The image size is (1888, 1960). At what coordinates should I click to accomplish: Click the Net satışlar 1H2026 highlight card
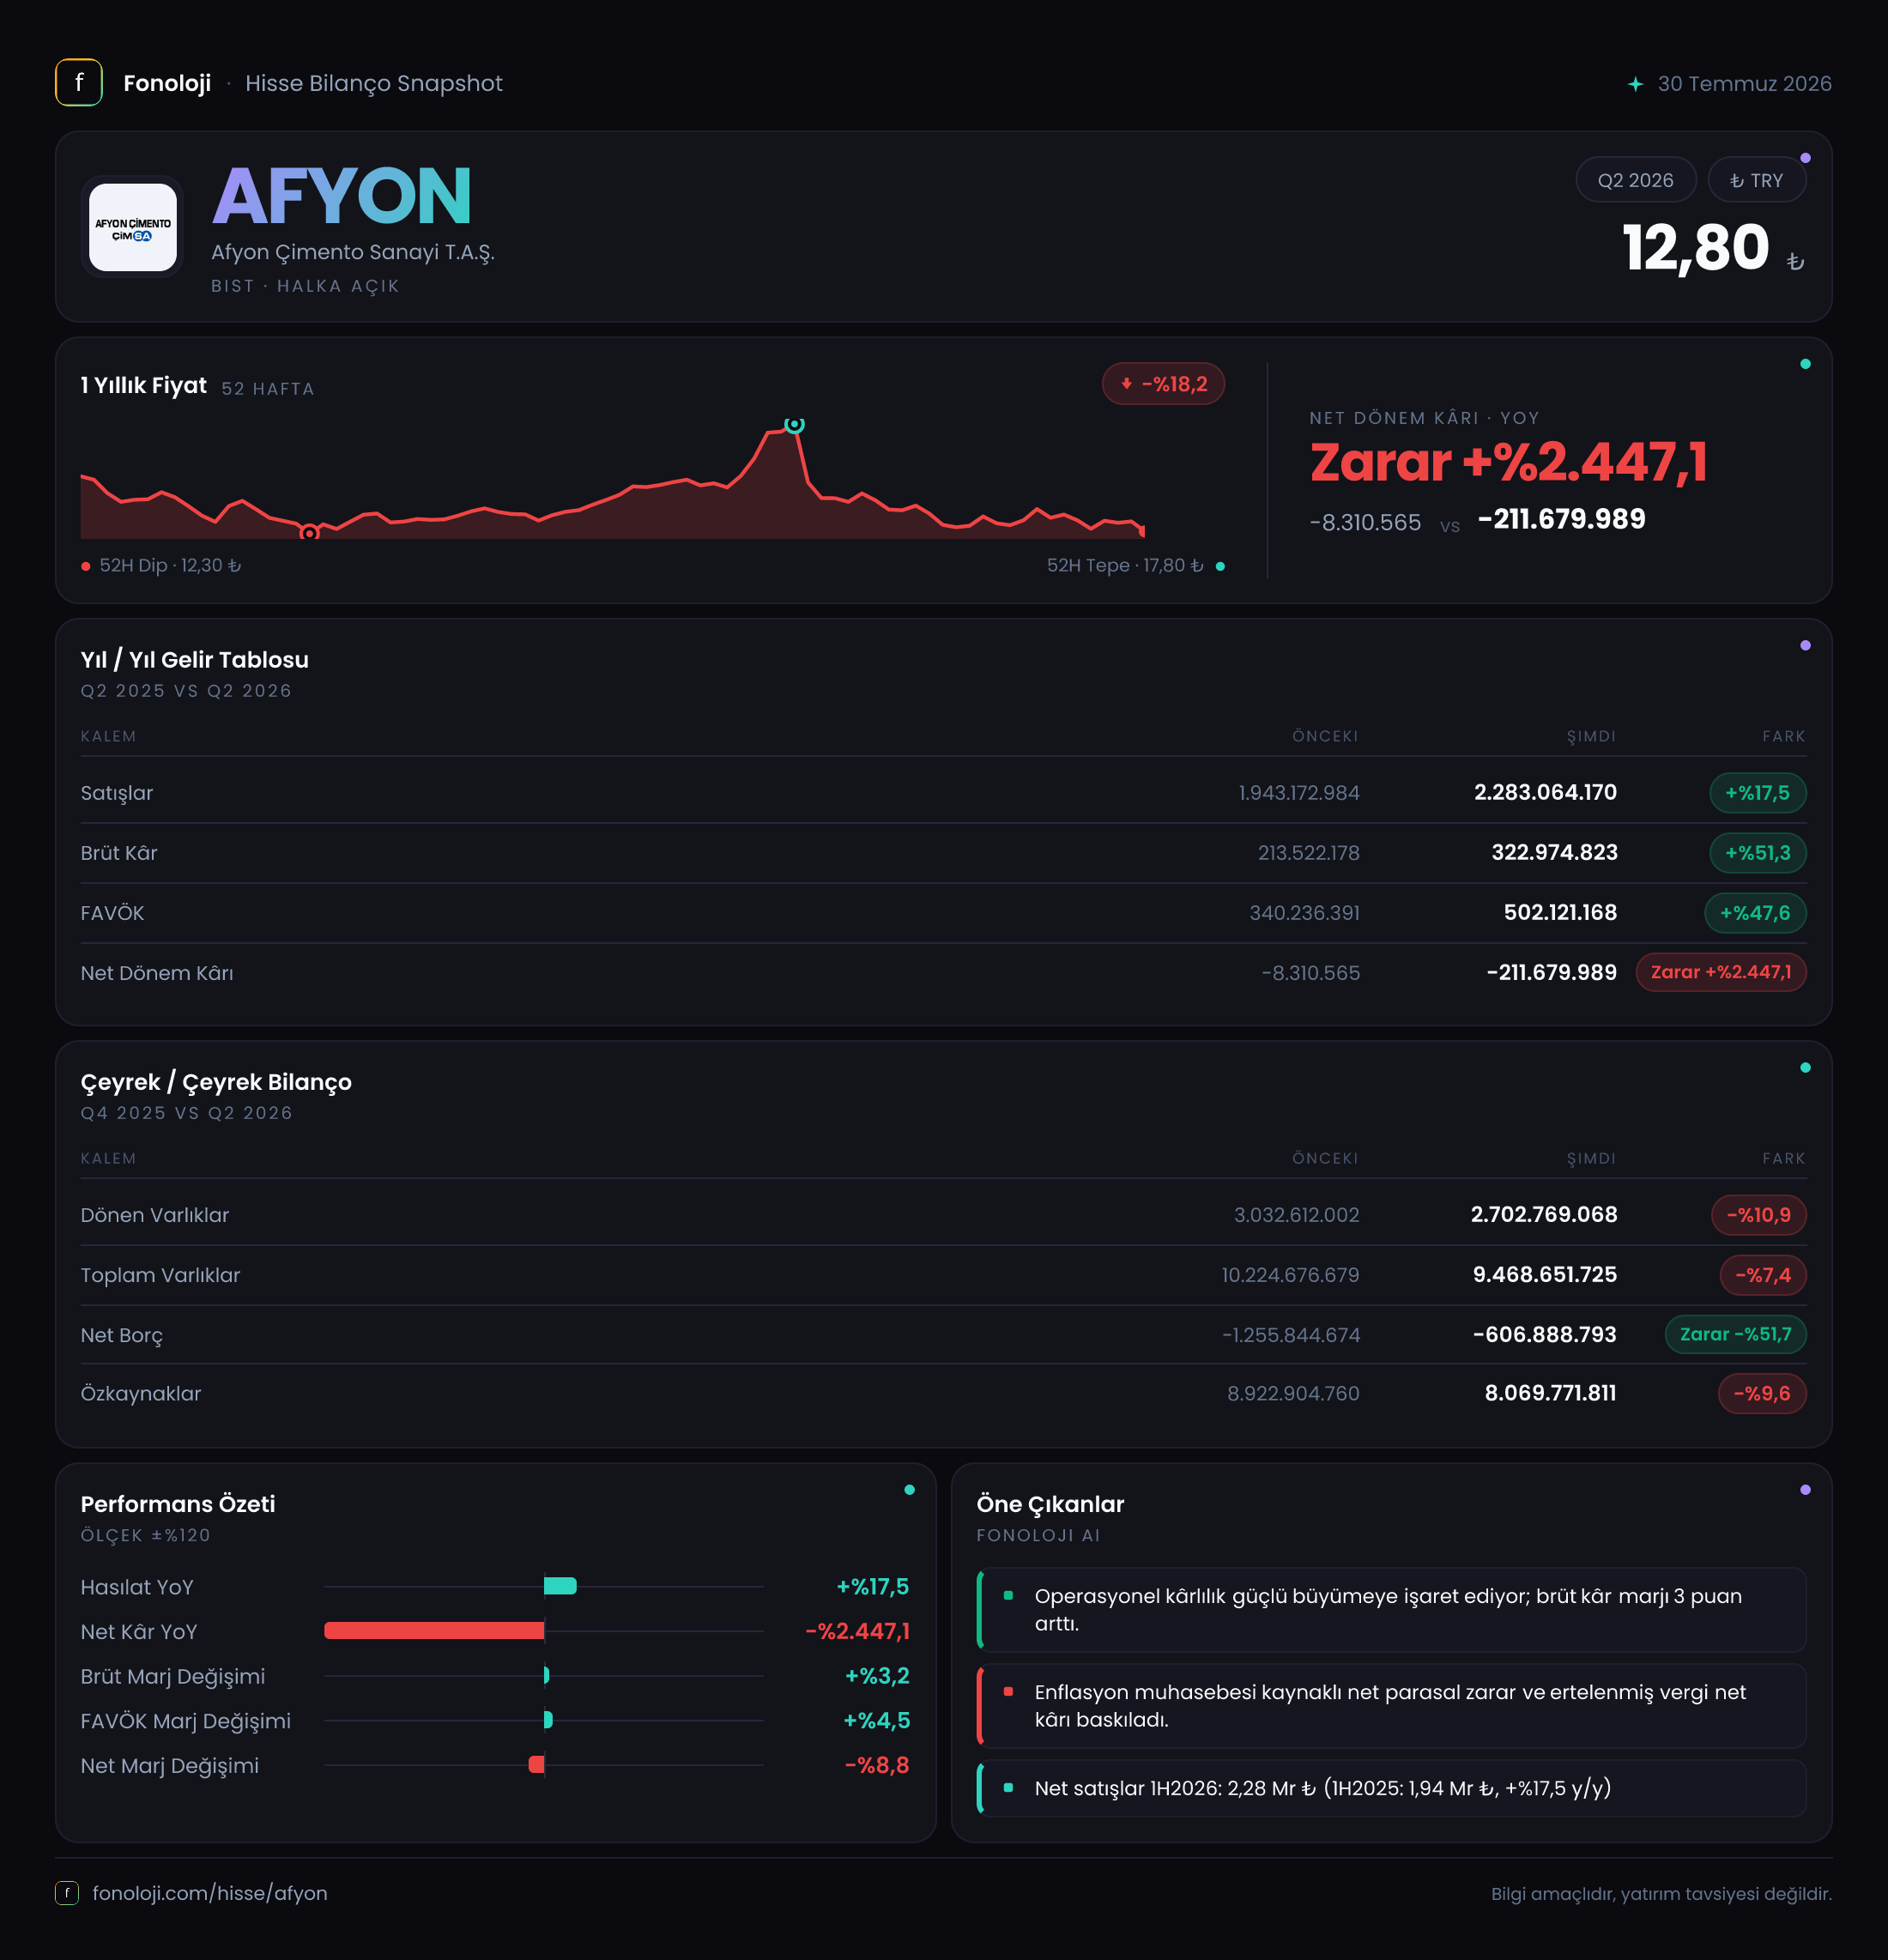point(1391,1788)
